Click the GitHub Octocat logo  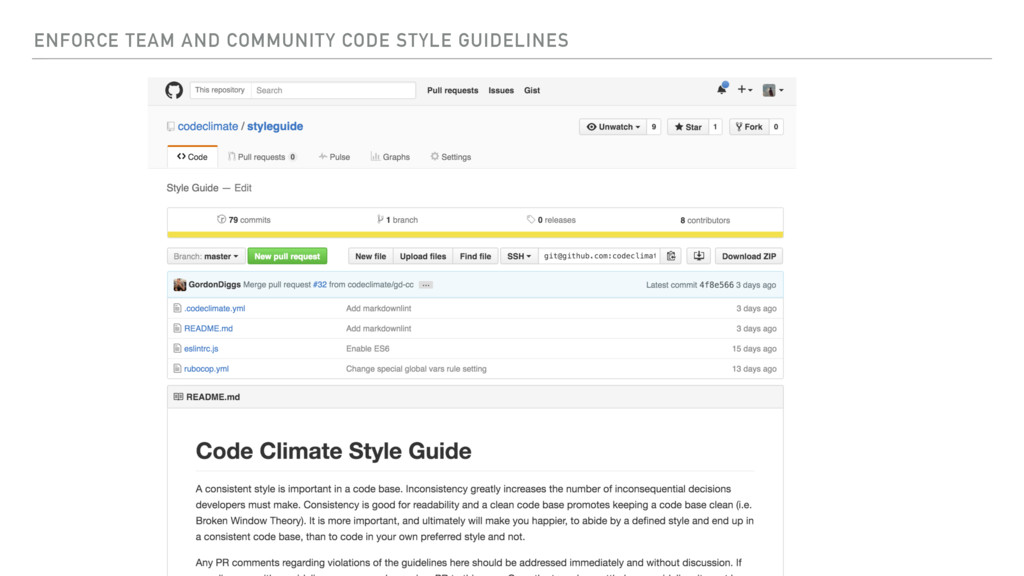pyautogui.click(x=174, y=90)
